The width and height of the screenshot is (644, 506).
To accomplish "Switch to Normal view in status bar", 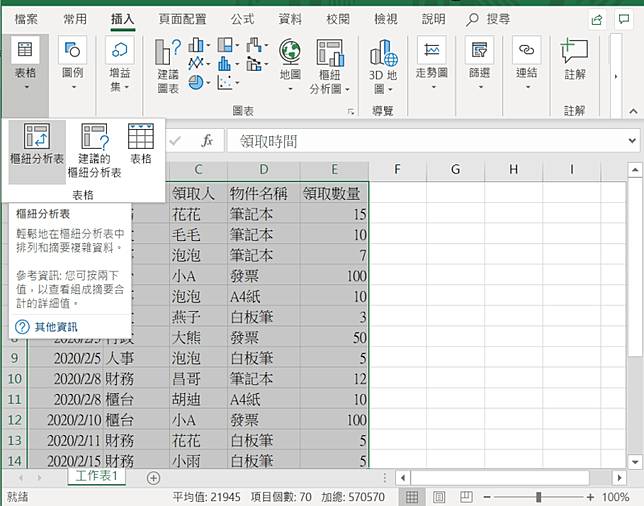I will [x=412, y=497].
